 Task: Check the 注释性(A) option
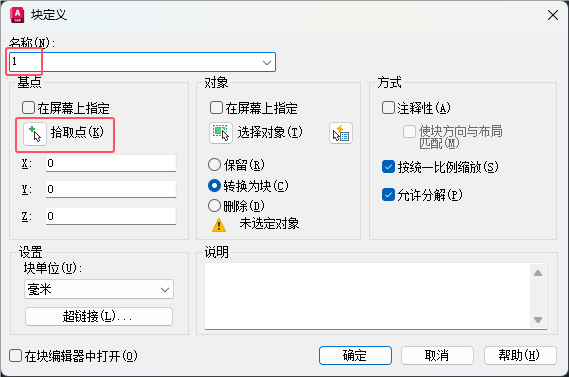point(388,108)
